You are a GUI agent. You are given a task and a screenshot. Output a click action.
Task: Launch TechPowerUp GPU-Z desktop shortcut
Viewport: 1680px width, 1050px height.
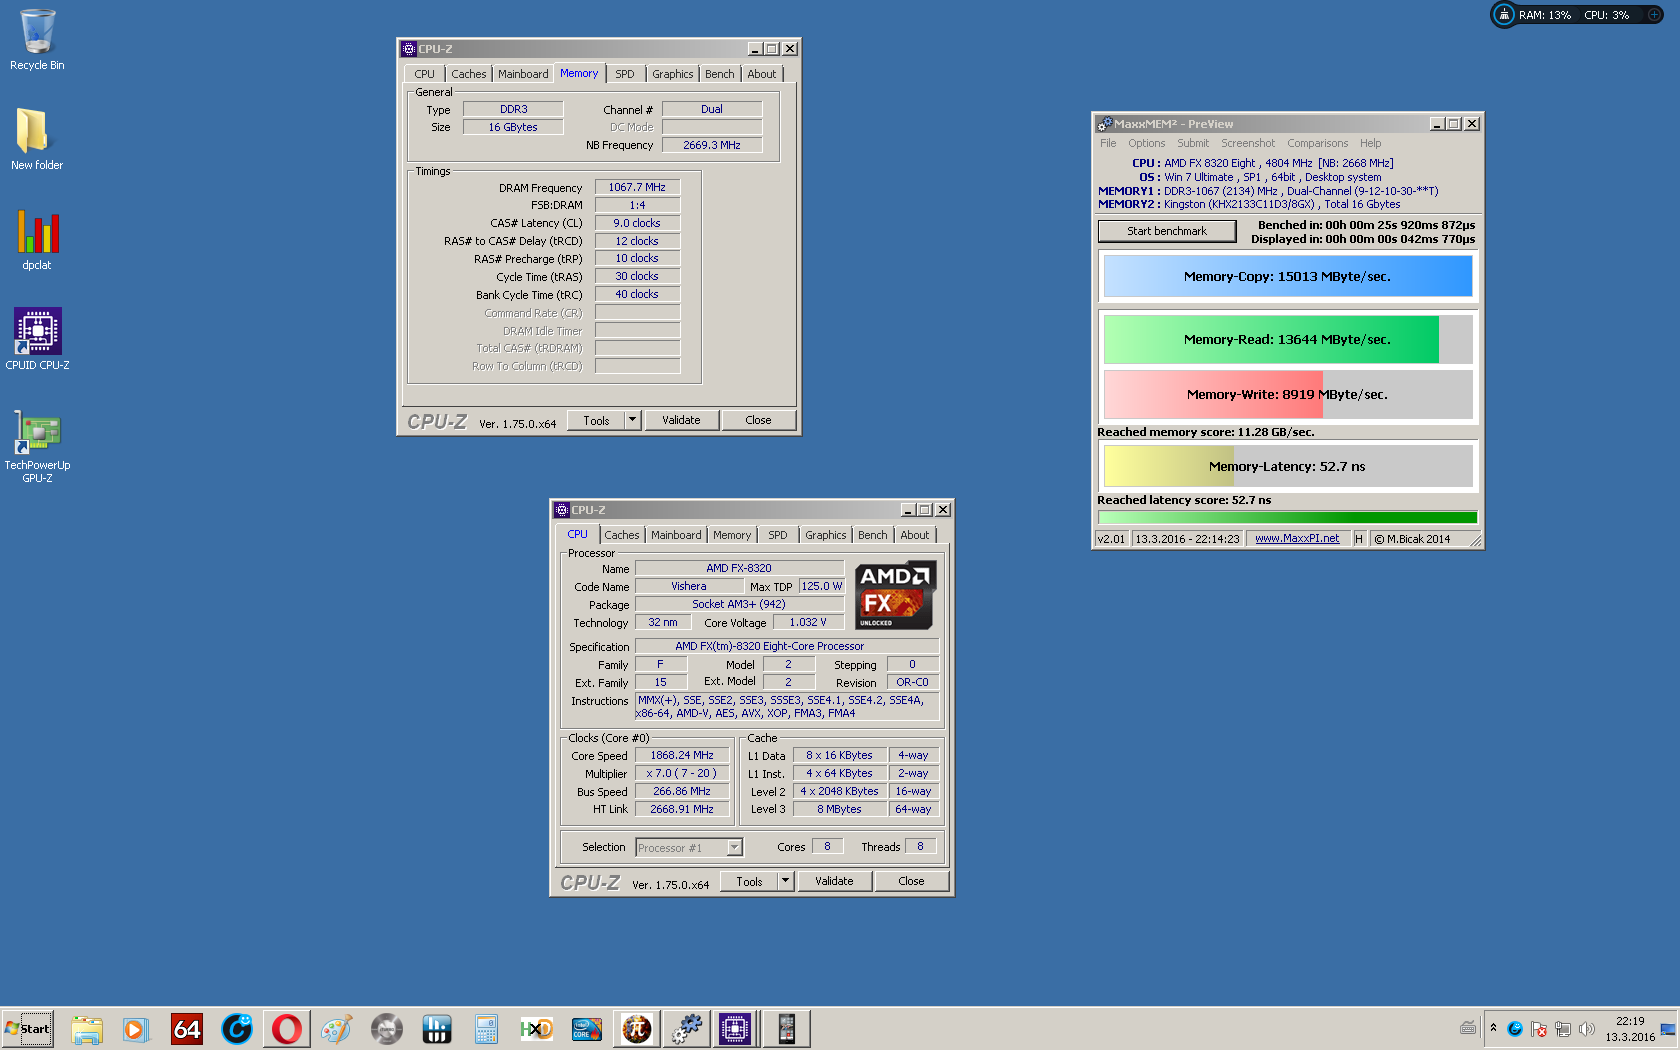37,446
